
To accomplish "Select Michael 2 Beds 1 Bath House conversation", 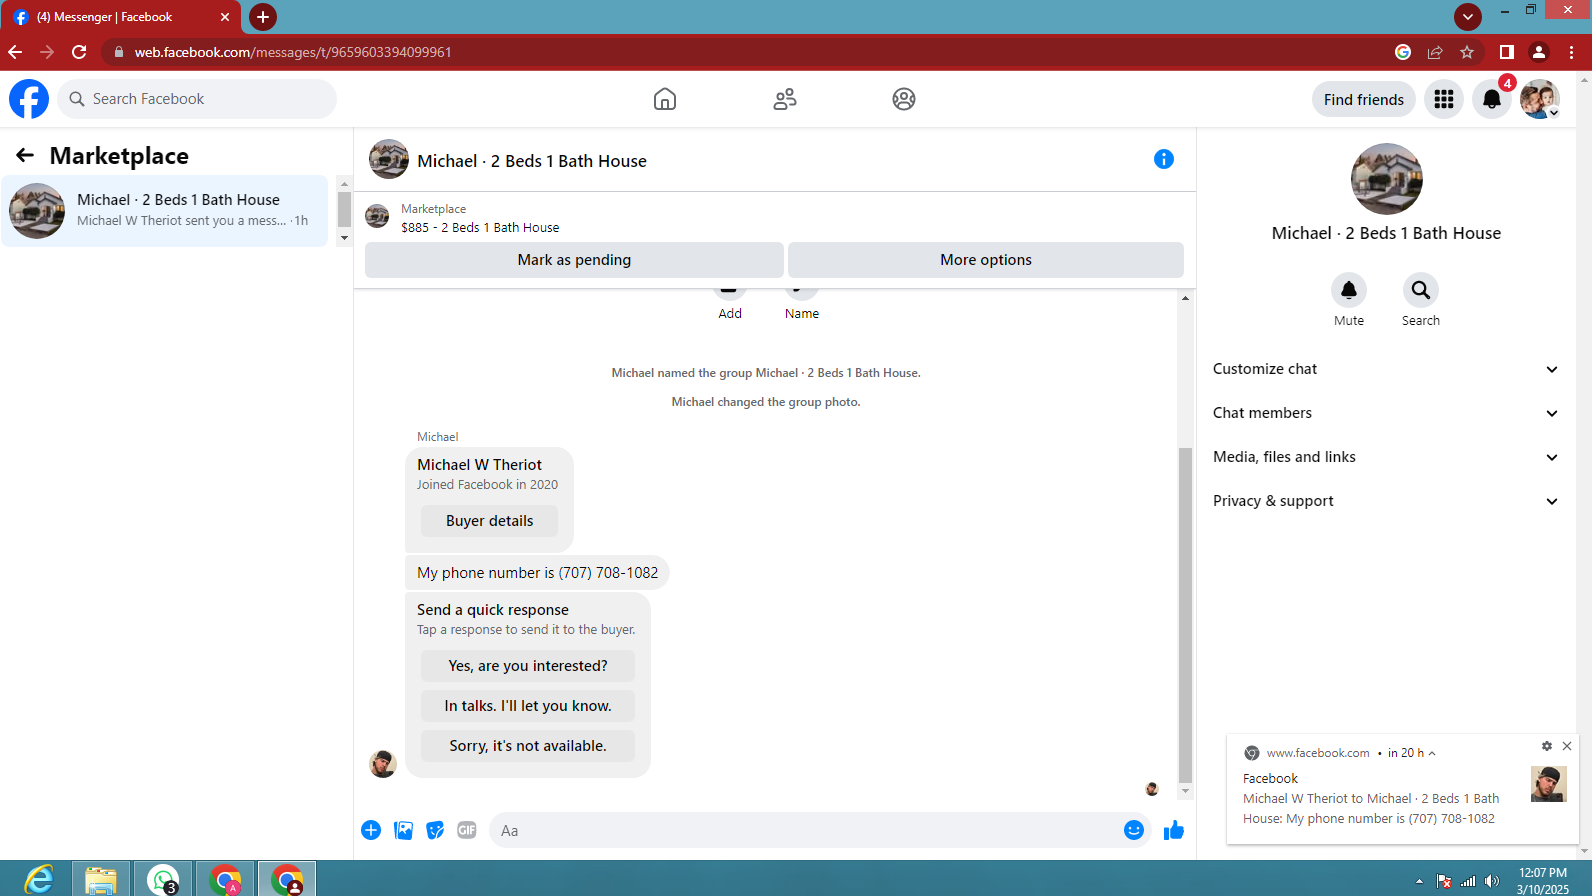I will pos(165,211).
